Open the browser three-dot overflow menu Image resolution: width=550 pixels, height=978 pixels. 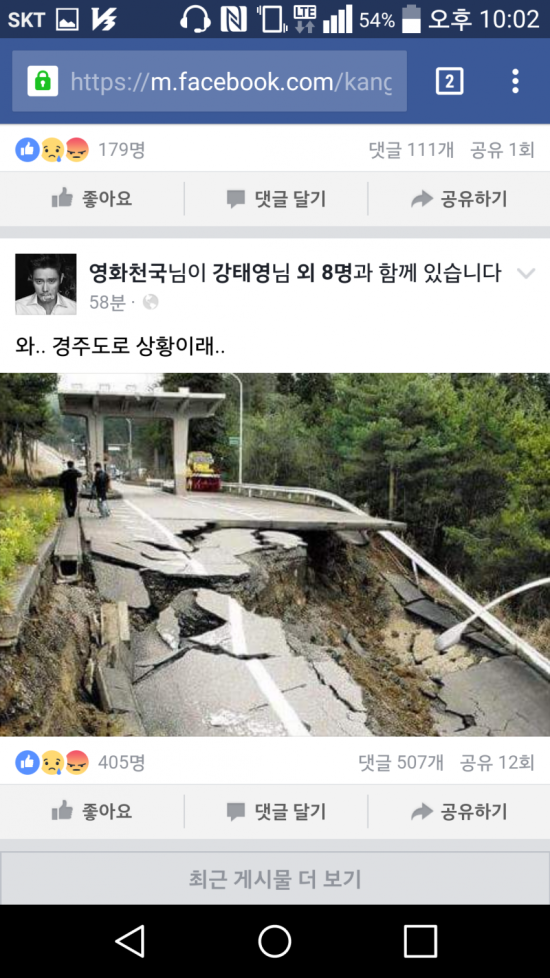tap(515, 81)
